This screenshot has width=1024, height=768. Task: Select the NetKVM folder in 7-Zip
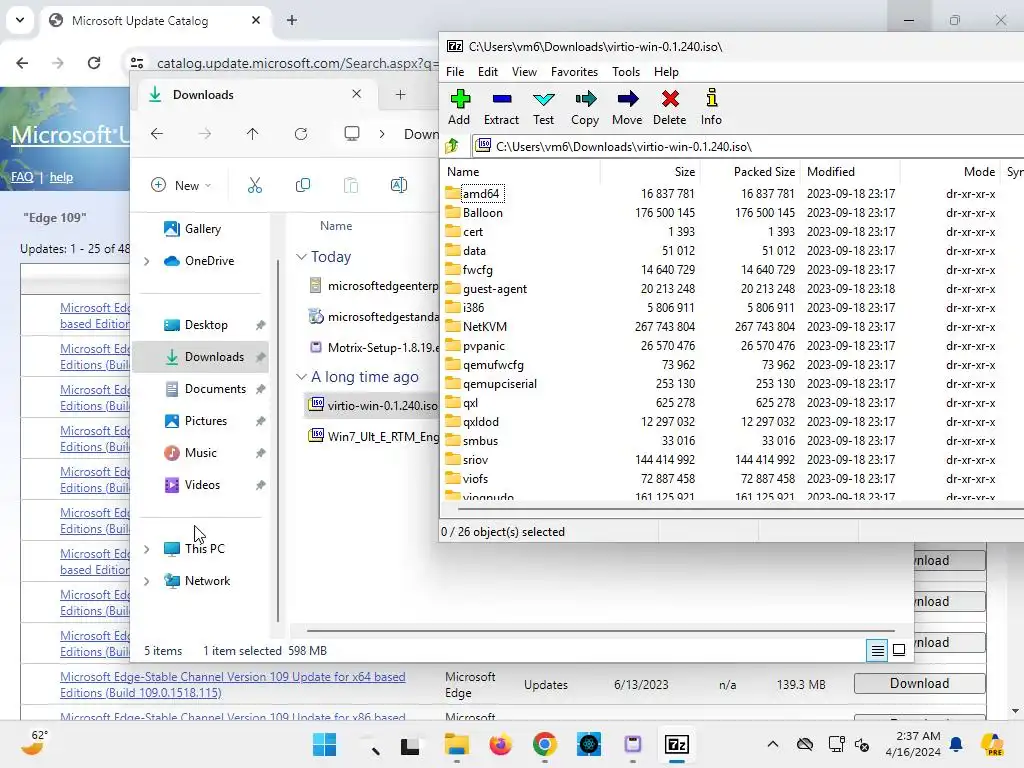coord(485,327)
